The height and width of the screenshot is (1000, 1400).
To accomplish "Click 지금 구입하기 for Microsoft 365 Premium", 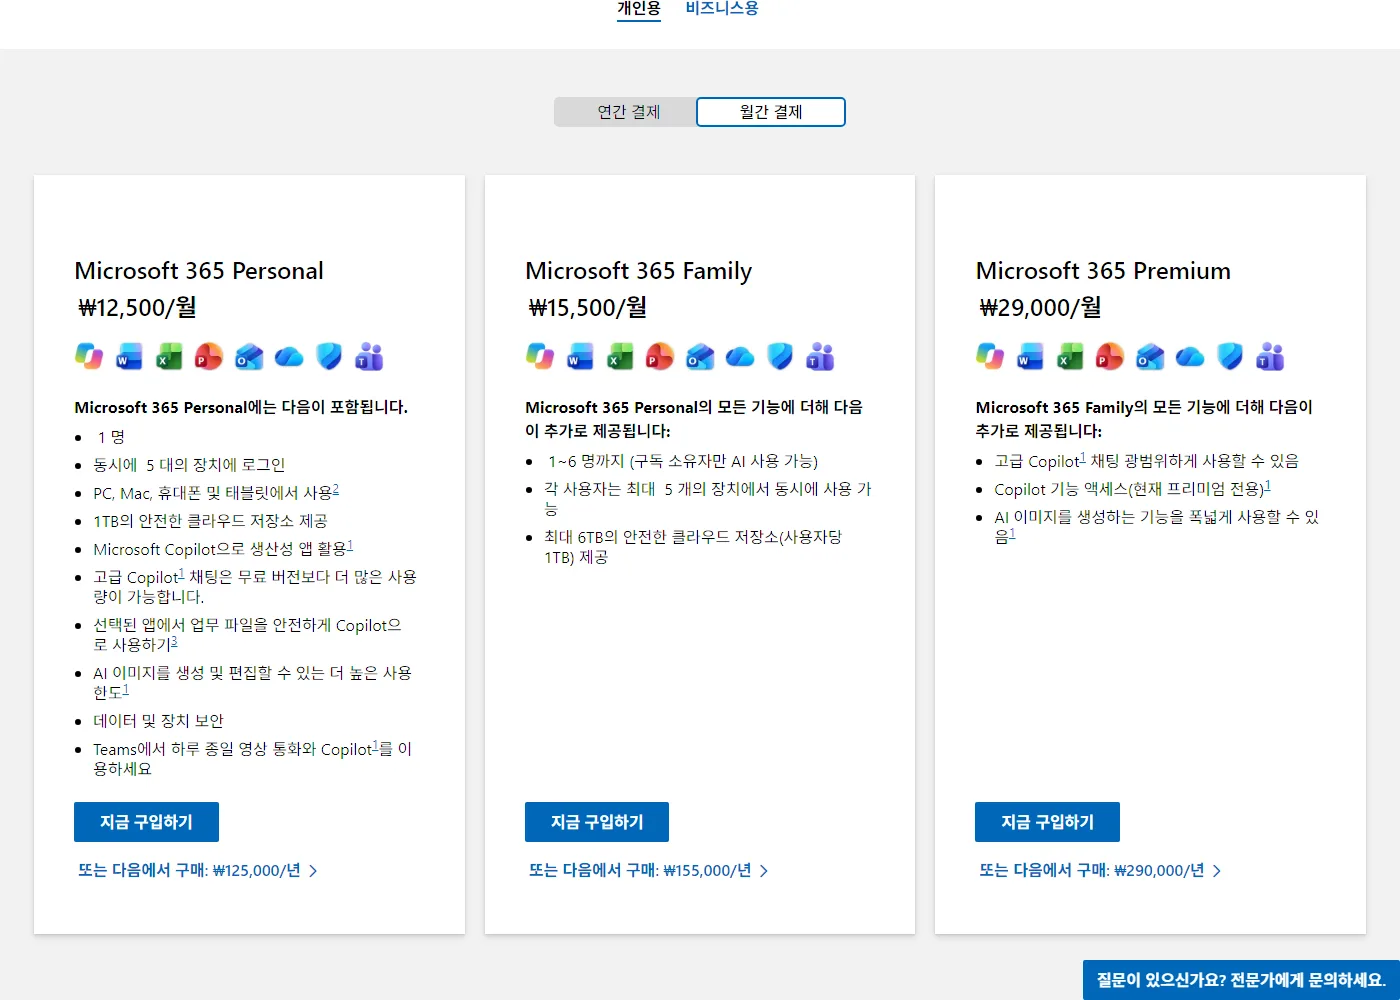I will (1047, 822).
